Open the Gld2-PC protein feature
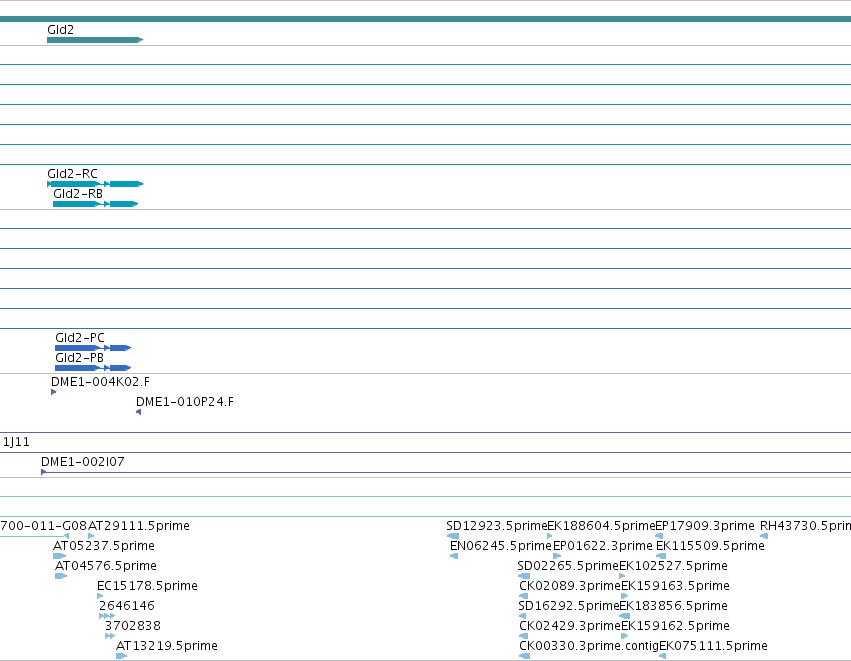This screenshot has height=661, width=851. 93,348
